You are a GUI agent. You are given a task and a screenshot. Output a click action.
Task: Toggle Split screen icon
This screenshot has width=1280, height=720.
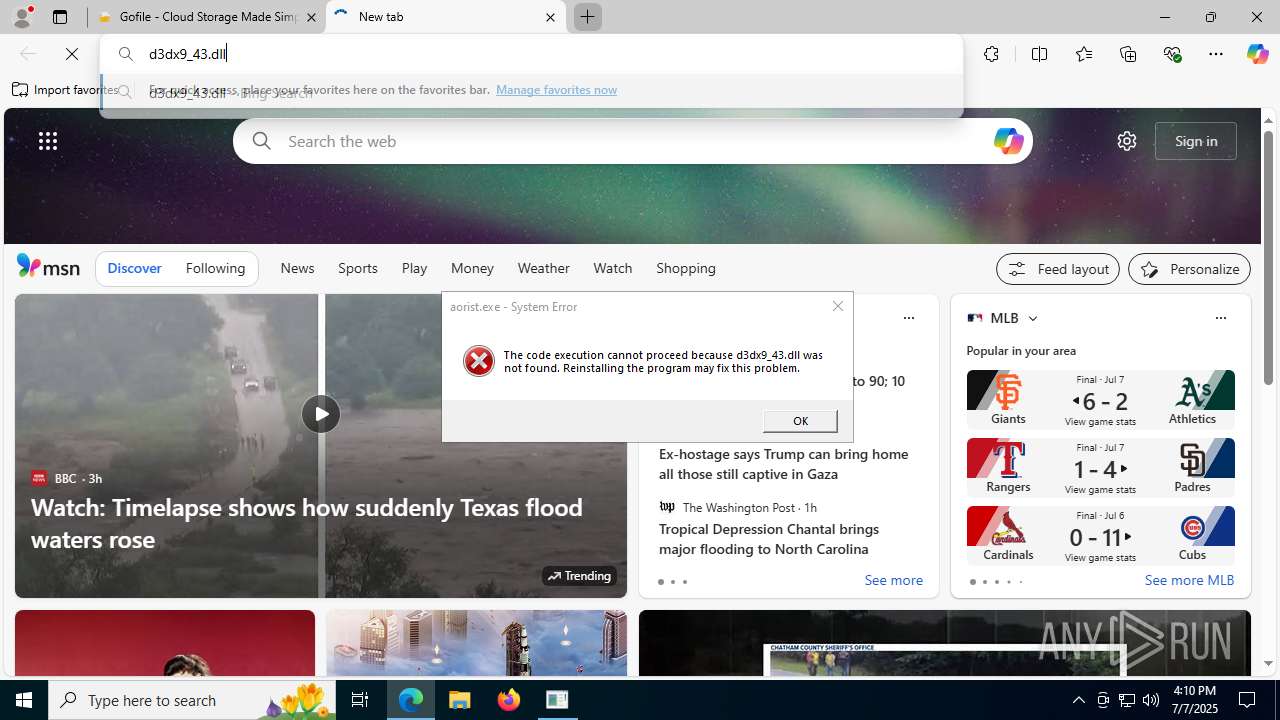click(1039, 54)
